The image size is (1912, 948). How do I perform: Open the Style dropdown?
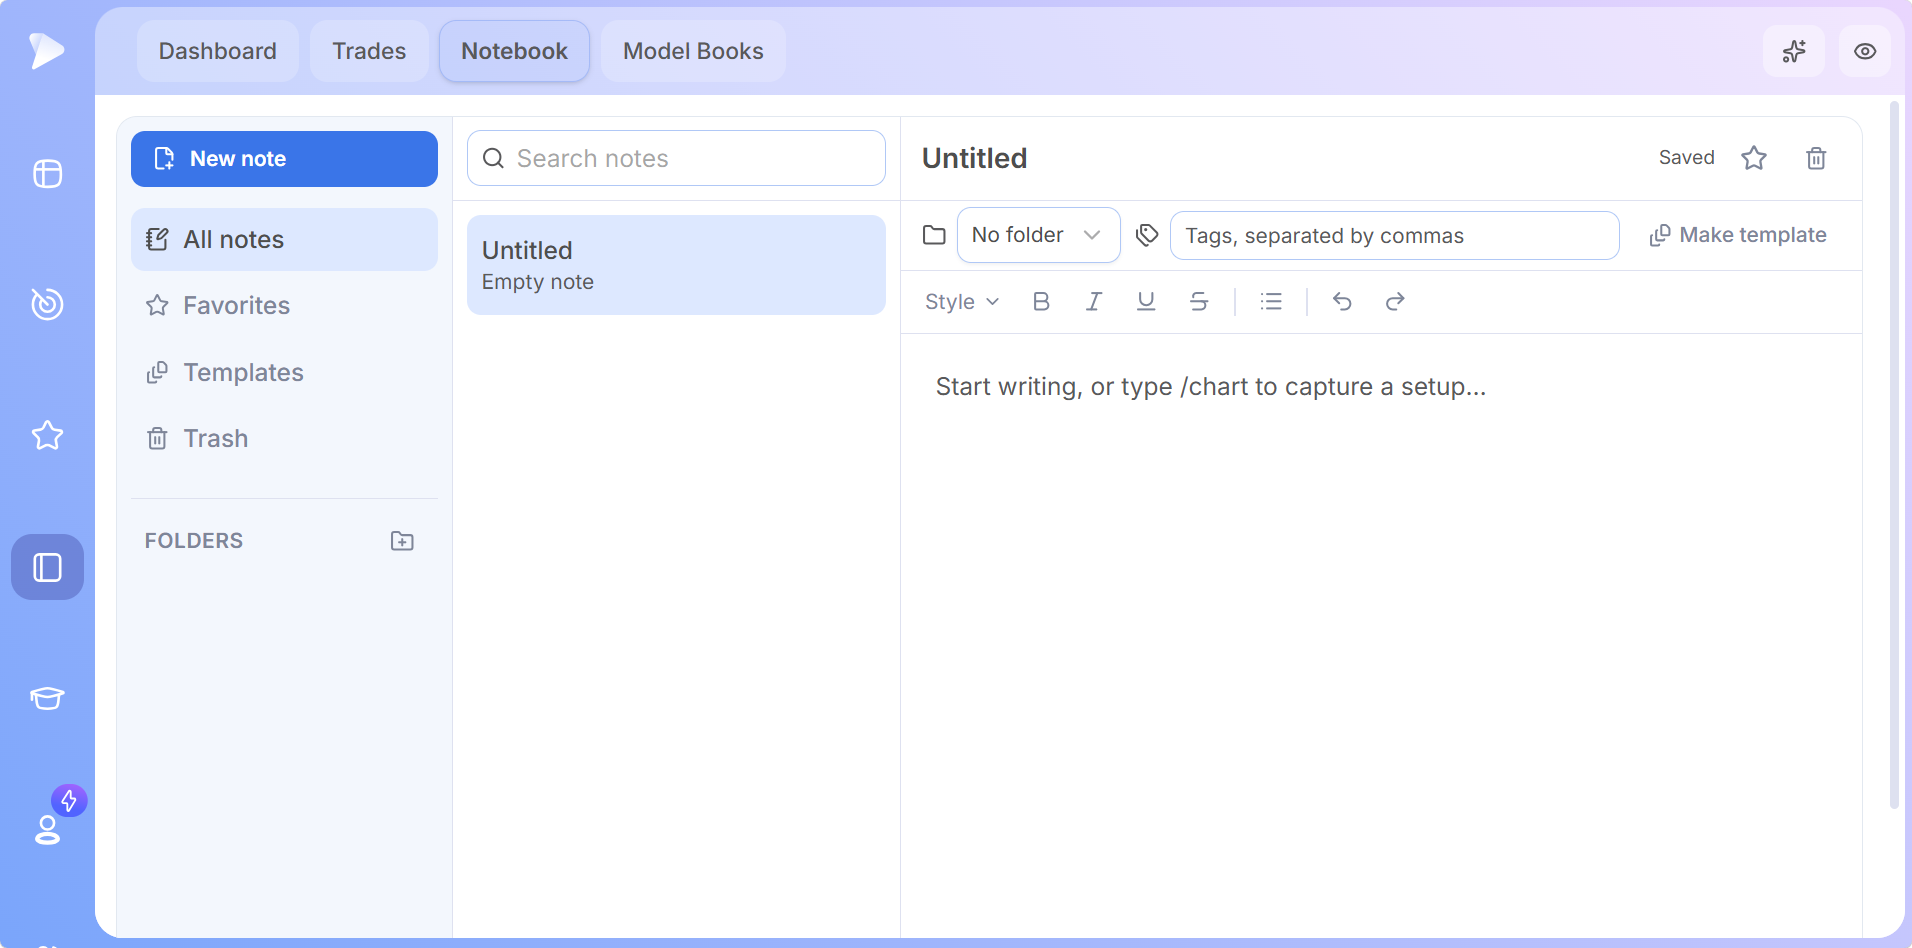click(962, 302)
